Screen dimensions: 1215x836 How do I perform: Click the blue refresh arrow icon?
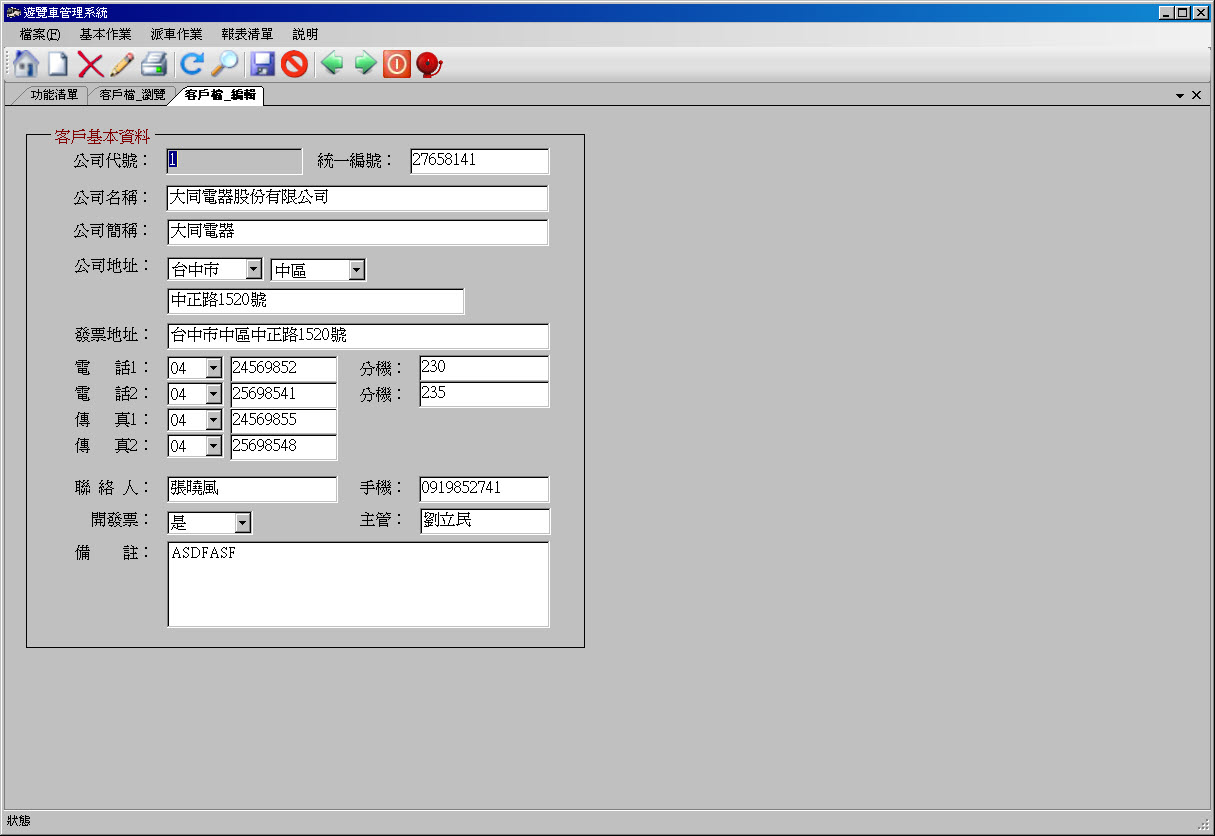point(191,64)
